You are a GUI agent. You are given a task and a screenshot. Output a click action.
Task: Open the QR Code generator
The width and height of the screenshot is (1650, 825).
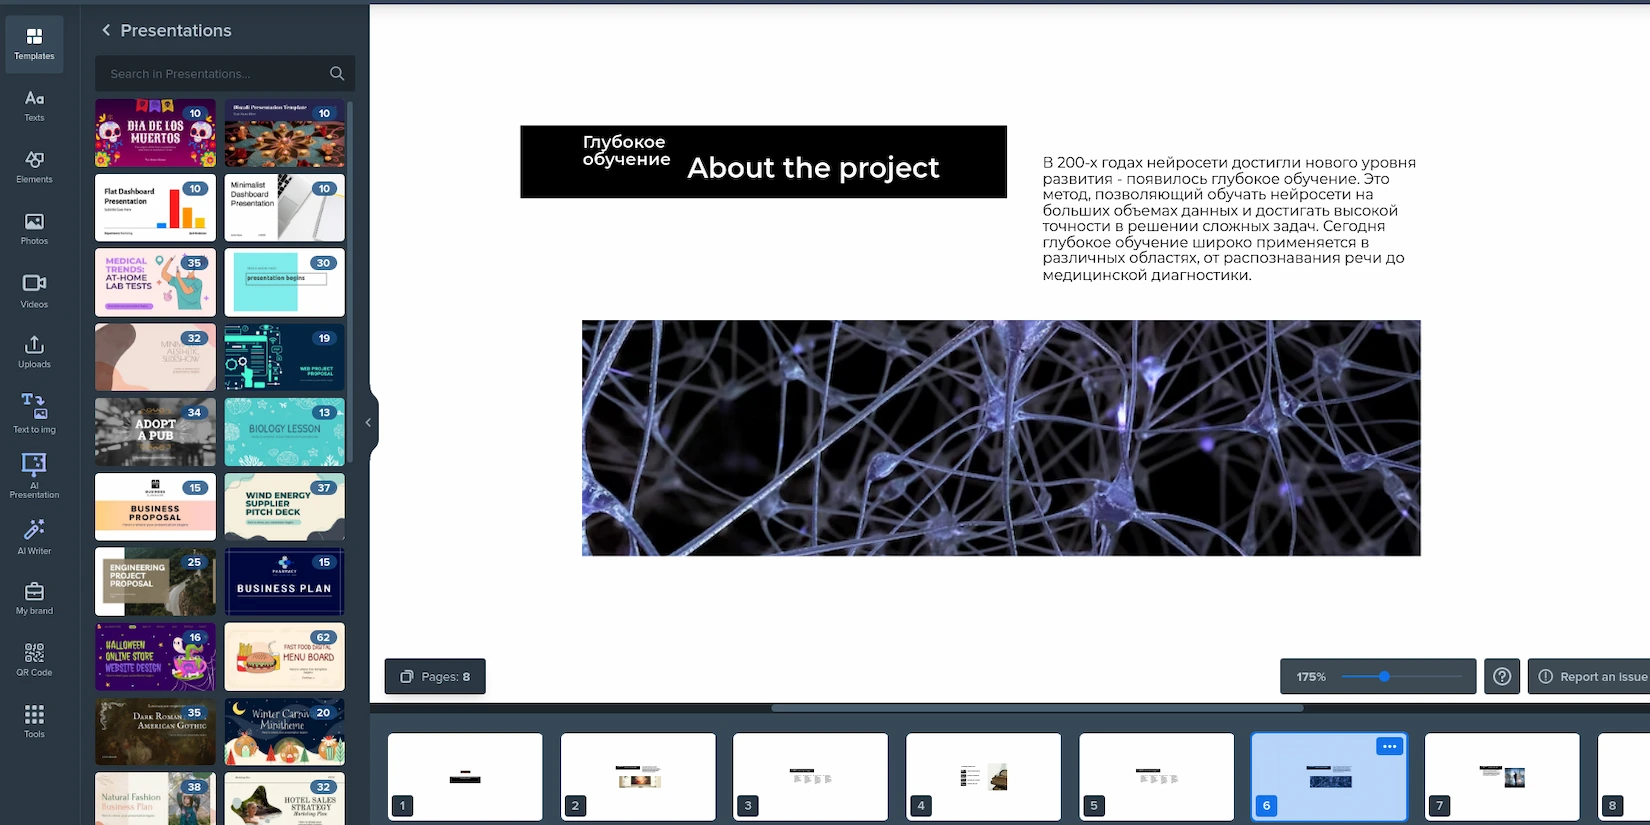(34, 659)
